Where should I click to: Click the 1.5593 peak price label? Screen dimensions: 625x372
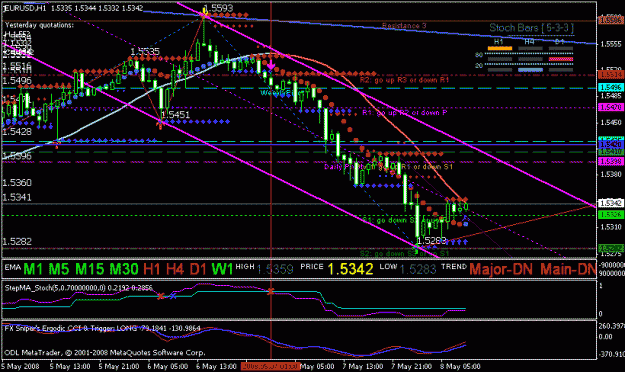point(218,8)
